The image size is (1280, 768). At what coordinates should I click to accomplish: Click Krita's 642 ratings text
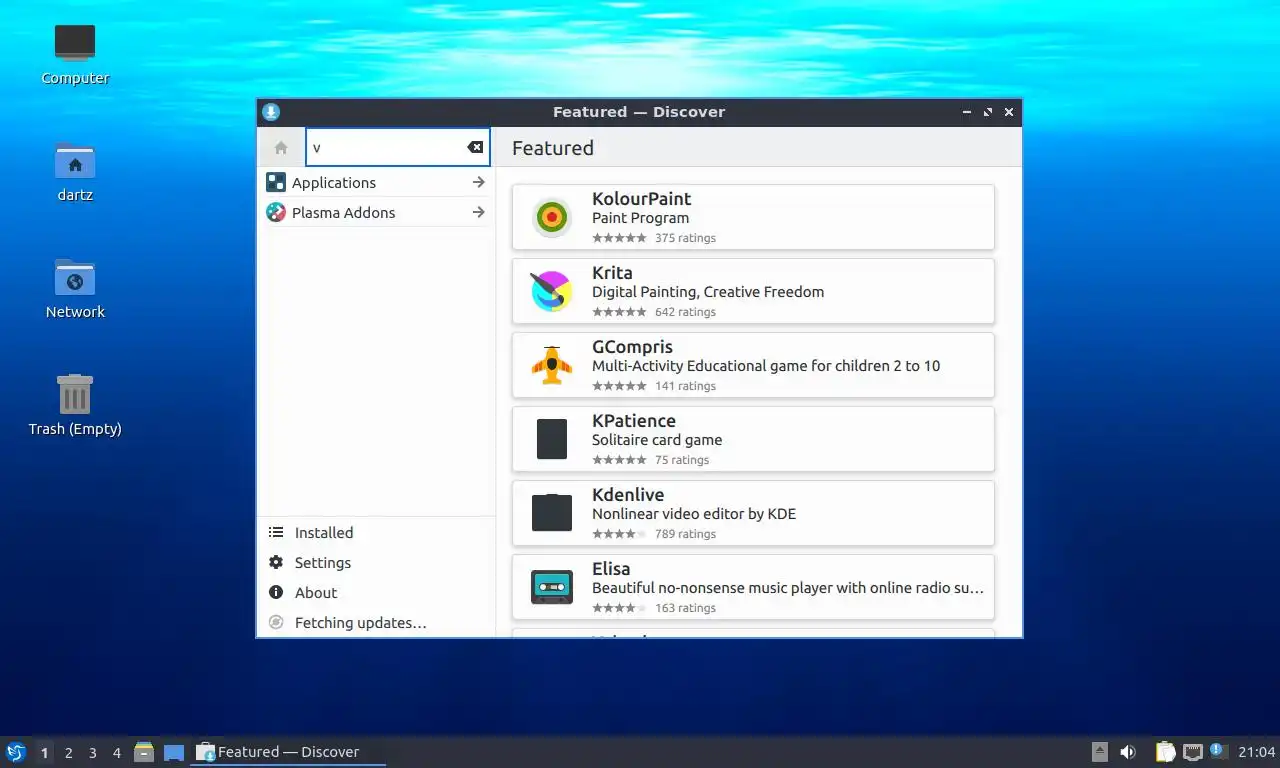(x=685, y=312)
